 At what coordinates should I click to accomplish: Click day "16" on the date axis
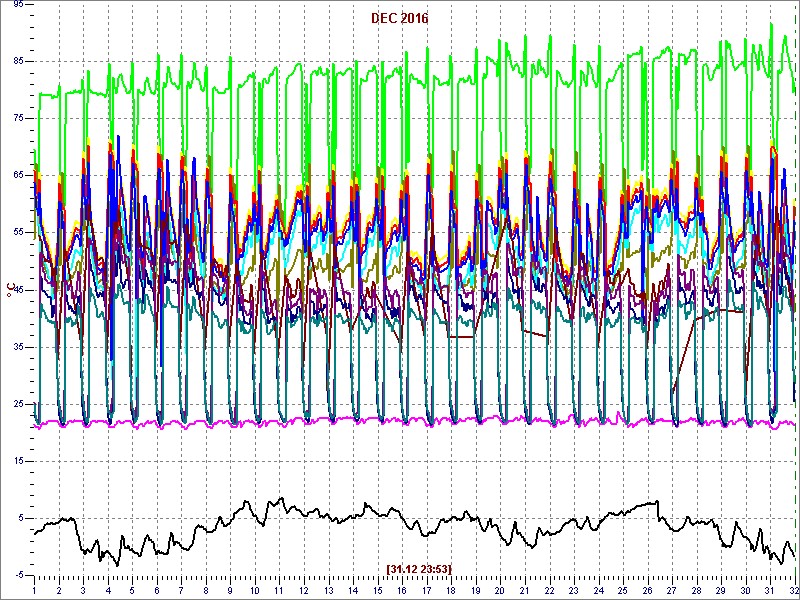tap(402, 590)
